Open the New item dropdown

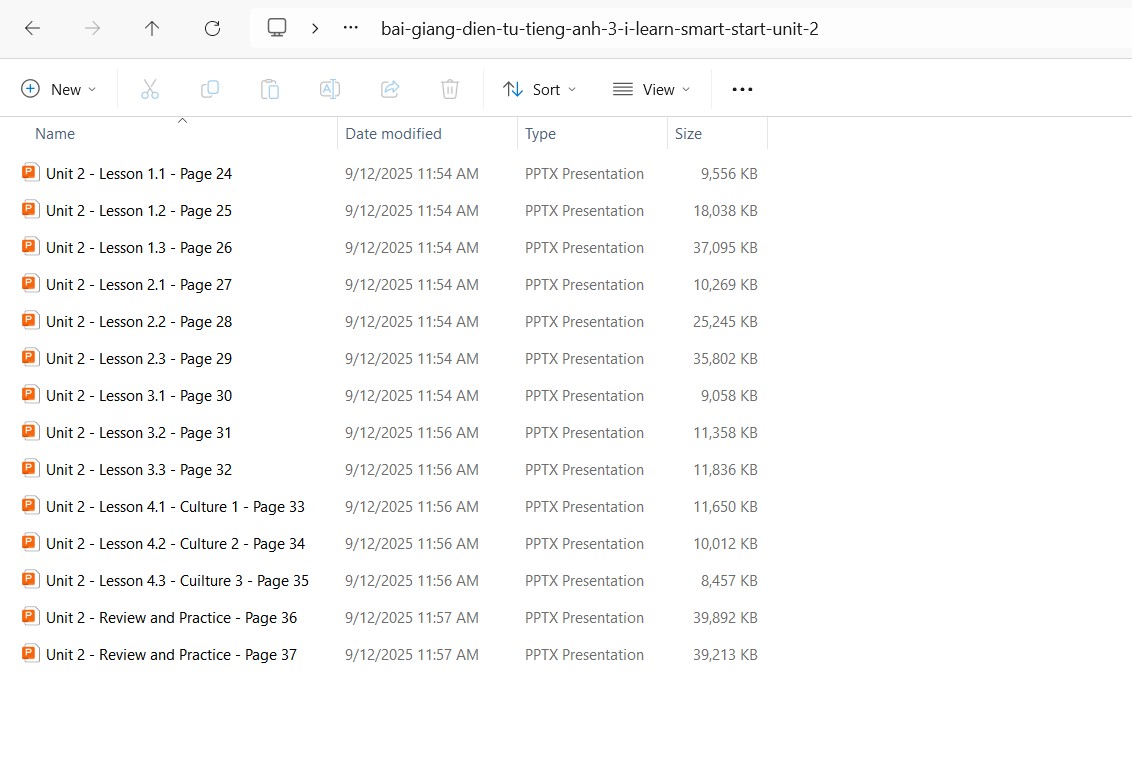point(59,89)
